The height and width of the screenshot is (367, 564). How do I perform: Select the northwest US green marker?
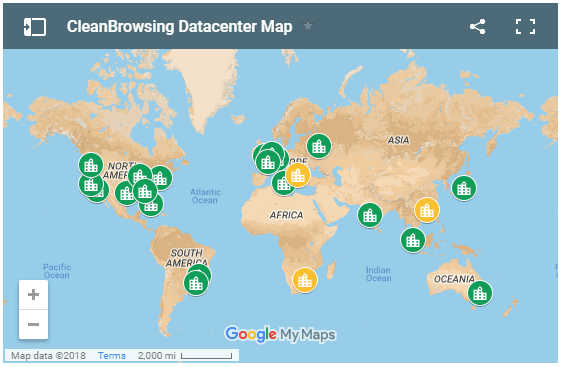click(x=91, y=165)
